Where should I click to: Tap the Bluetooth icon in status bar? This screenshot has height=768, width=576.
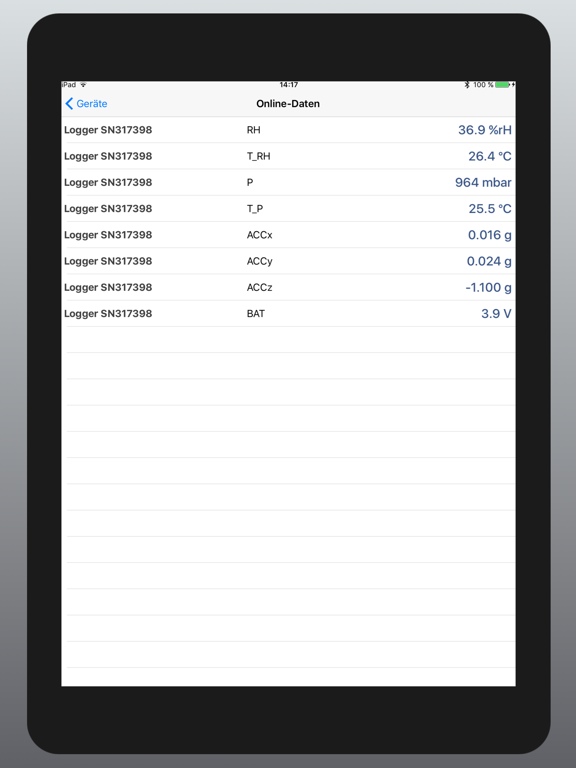point(467,85)
